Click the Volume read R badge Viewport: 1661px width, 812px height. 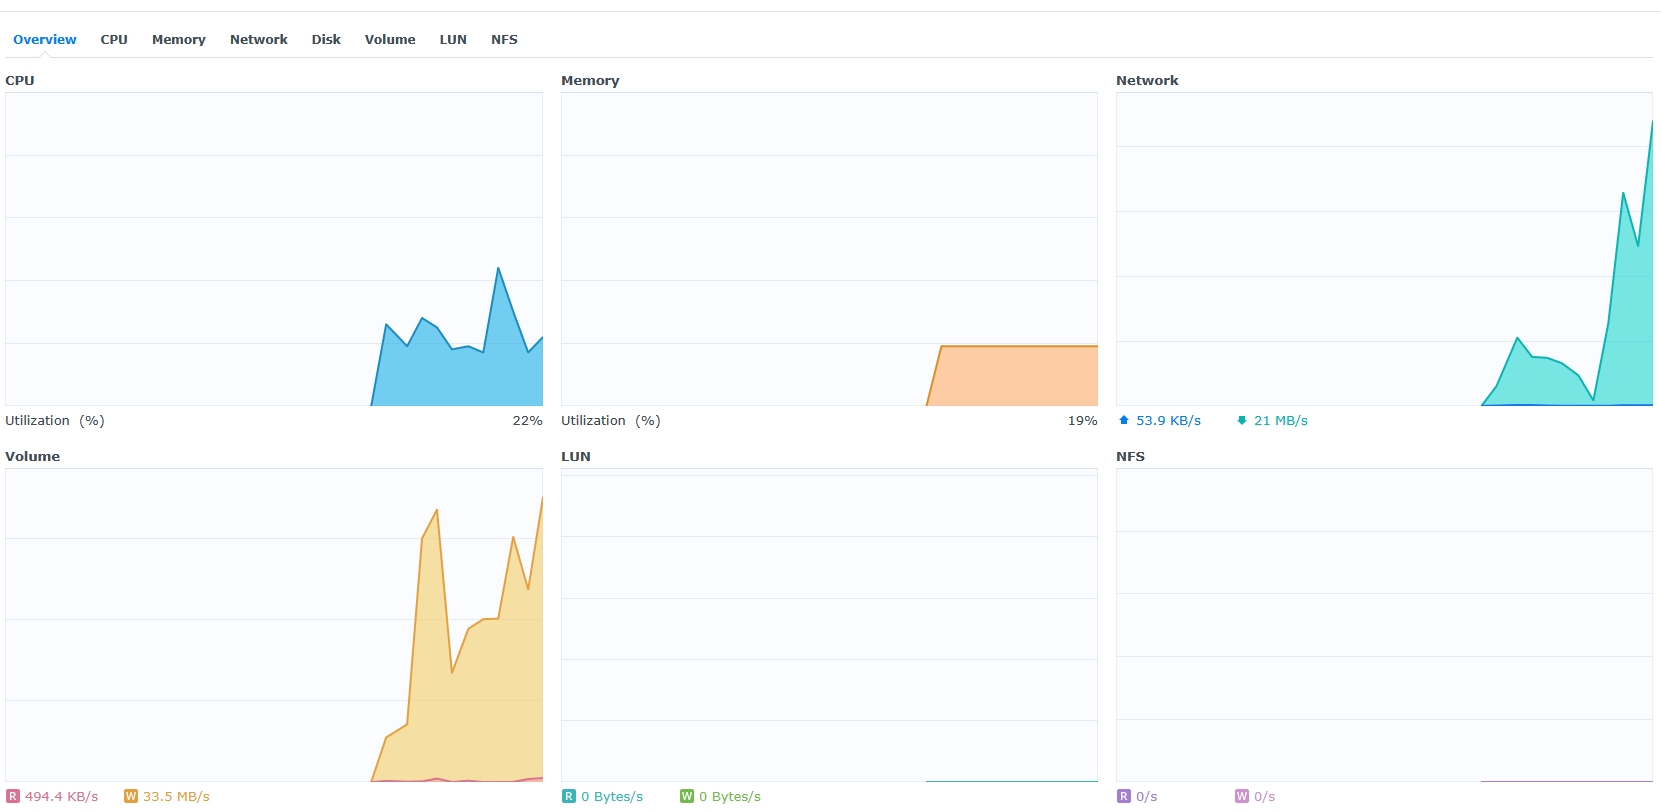click(13, 797)
